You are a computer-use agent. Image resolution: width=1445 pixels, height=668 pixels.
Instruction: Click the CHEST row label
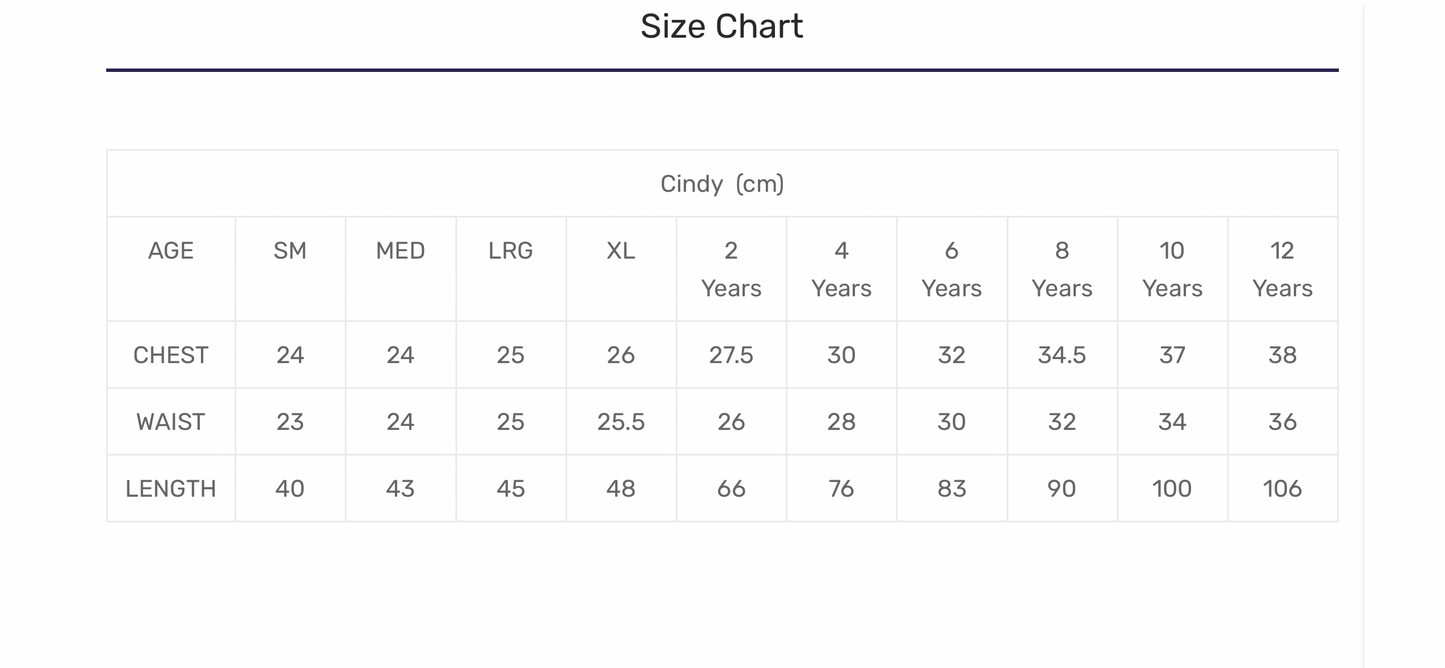(x=171, y=355)
